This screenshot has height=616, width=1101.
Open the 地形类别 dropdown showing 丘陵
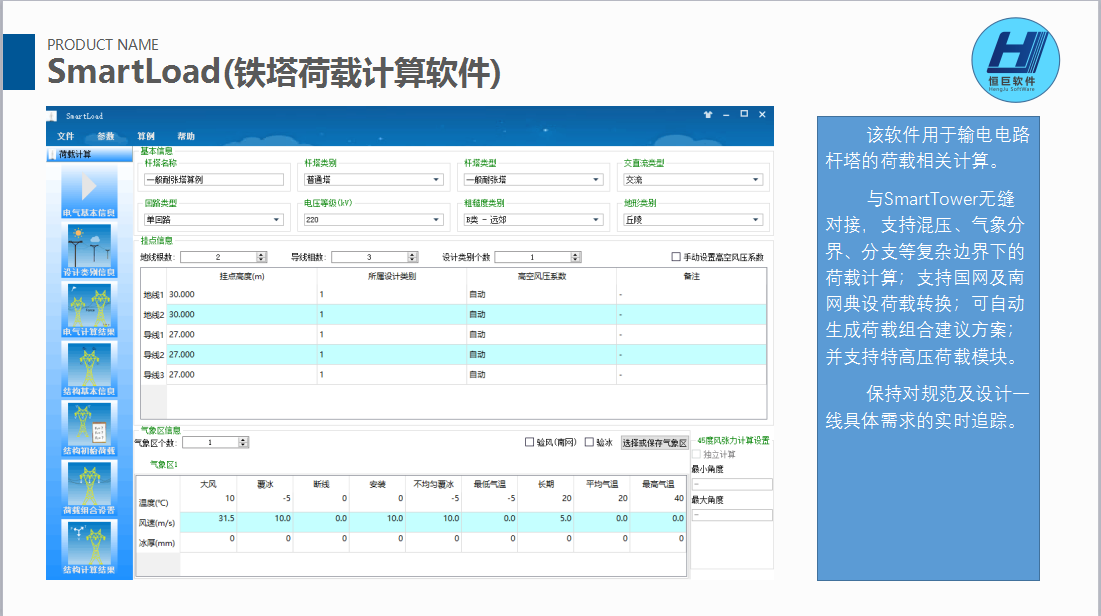click(x=693, y=220)
